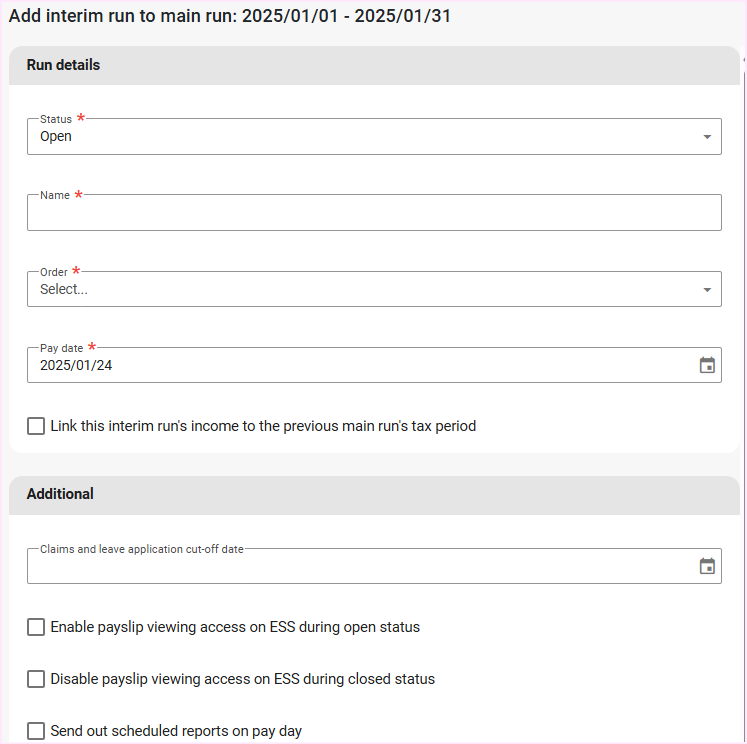747x744 pixels.
Task: Click the Order field label
Action: pyautogui.click(x=54, y=272)
